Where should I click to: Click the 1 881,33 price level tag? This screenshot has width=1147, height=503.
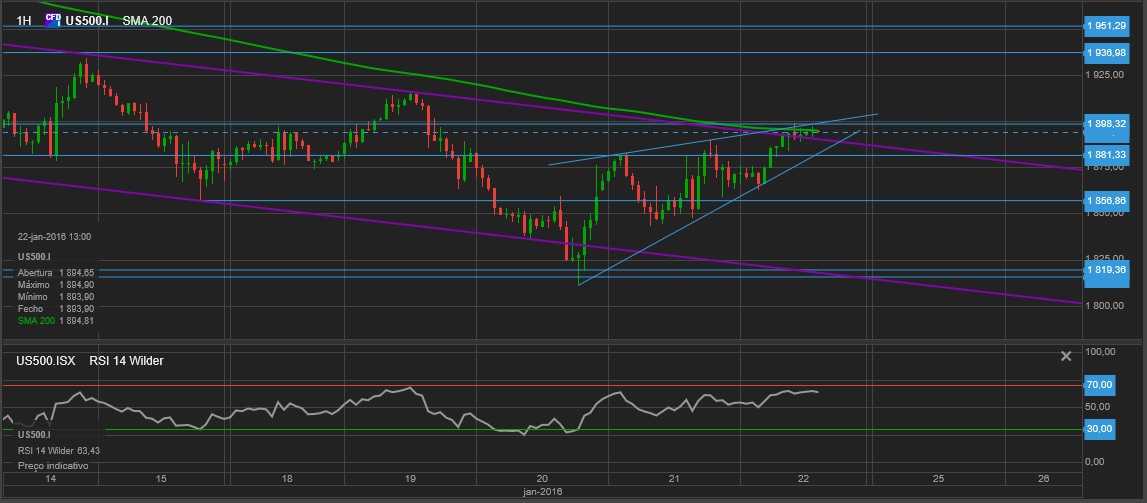click(1106, 155)
